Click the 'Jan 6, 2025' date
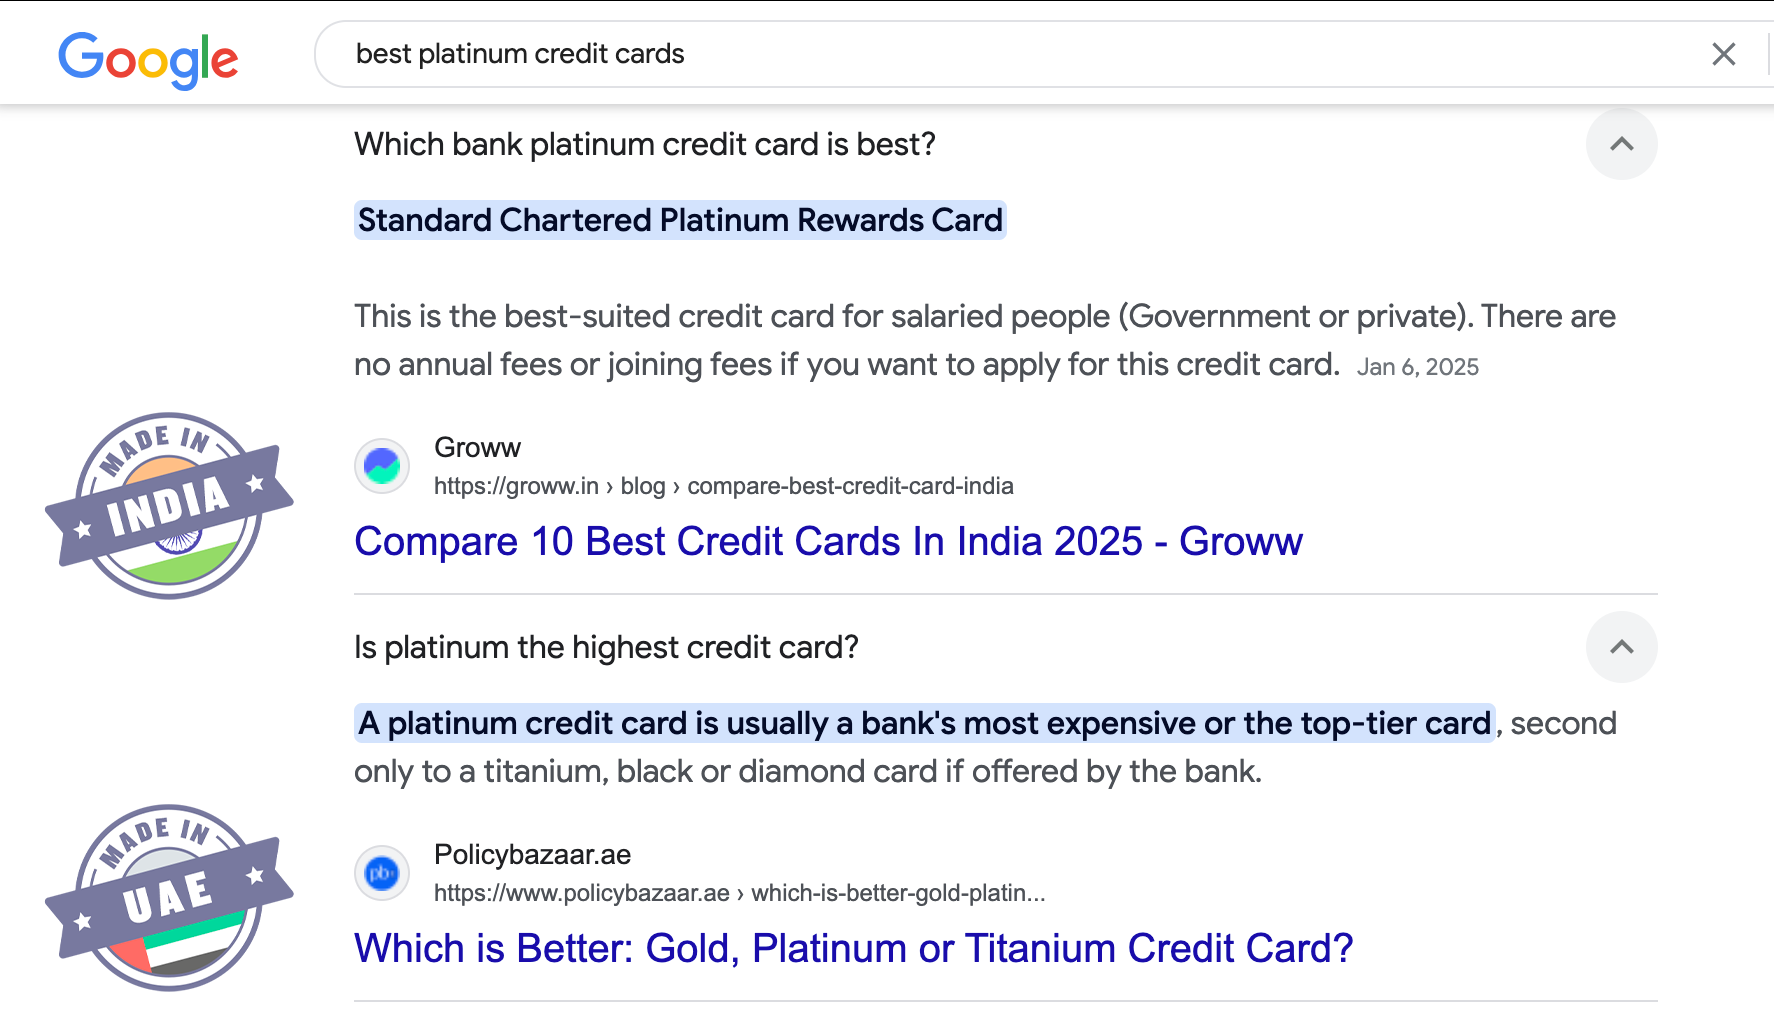The width and height of the screenshot is (1774, 1014). click(1417, 367)
